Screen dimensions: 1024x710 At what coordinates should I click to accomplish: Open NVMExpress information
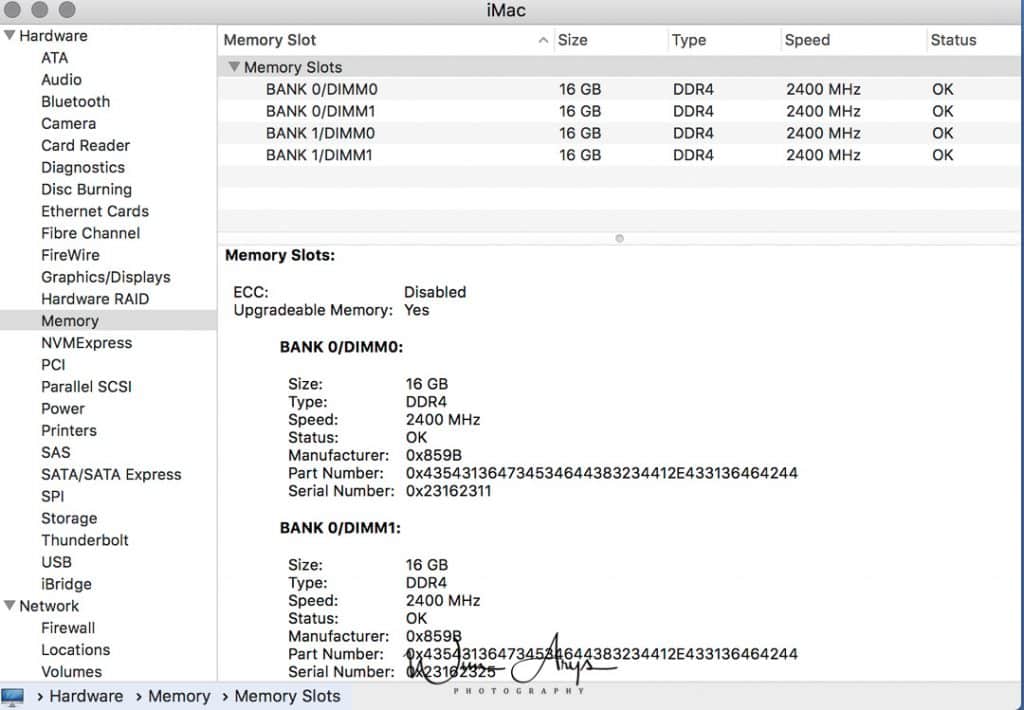[86, 343]
